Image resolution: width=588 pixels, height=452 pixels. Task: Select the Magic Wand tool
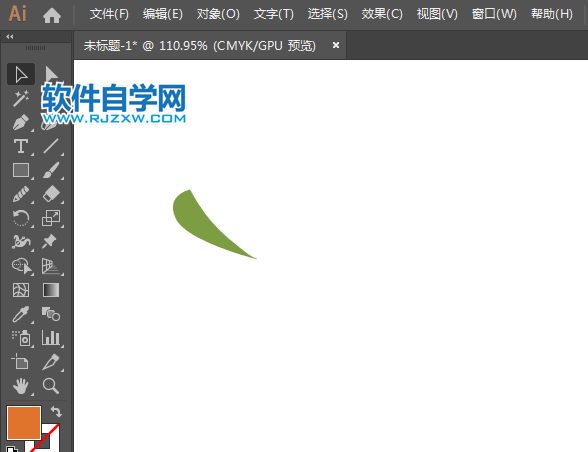[x=21, y=98]
